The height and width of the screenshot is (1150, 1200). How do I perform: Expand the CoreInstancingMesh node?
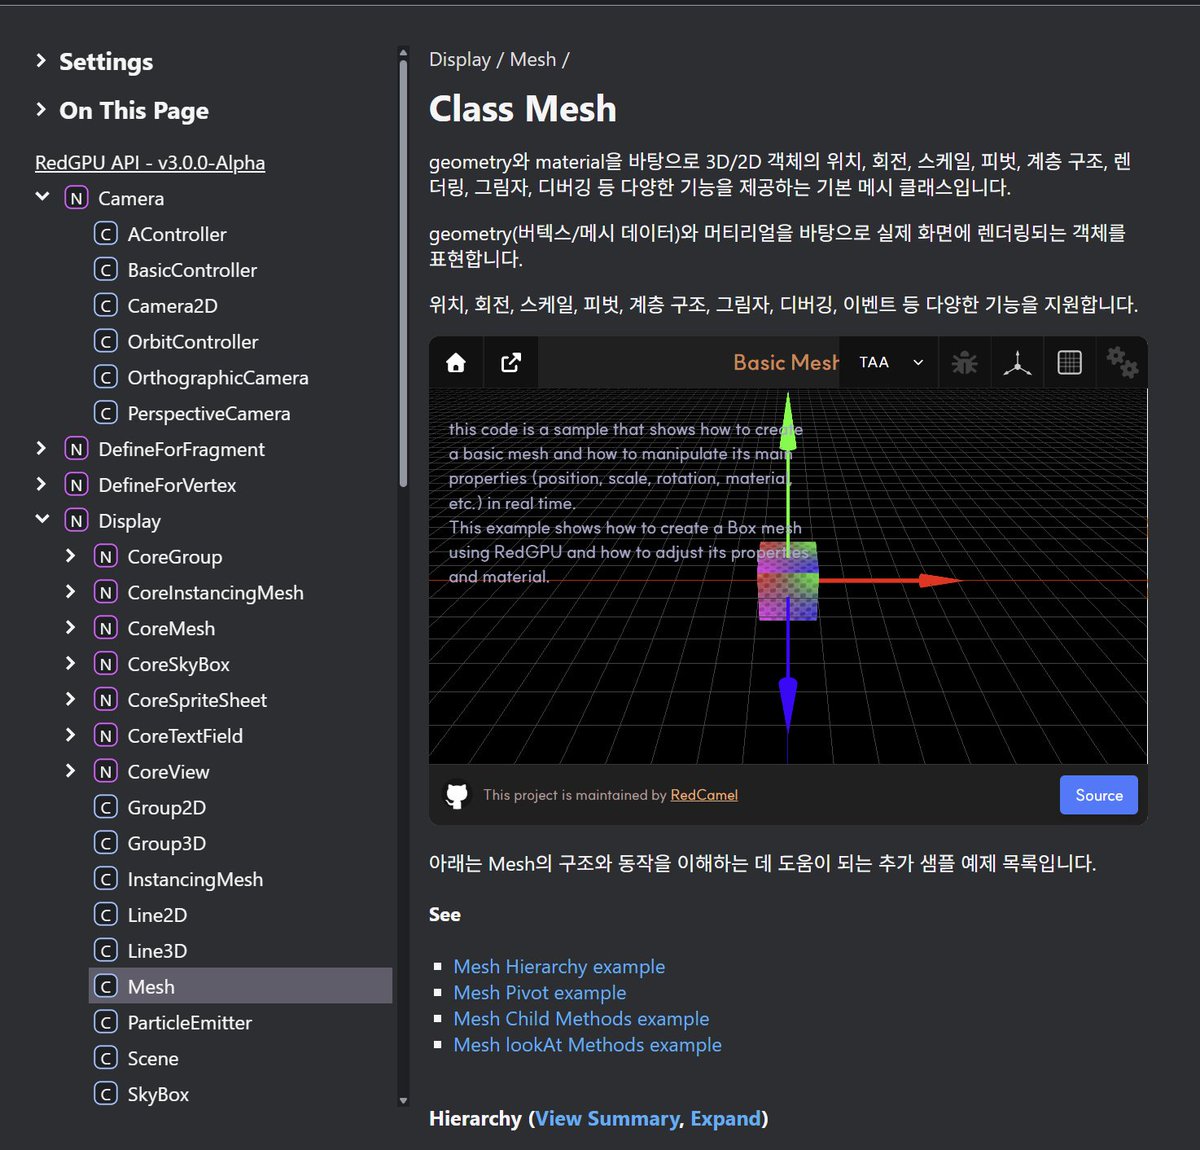(x=70, y=592)
